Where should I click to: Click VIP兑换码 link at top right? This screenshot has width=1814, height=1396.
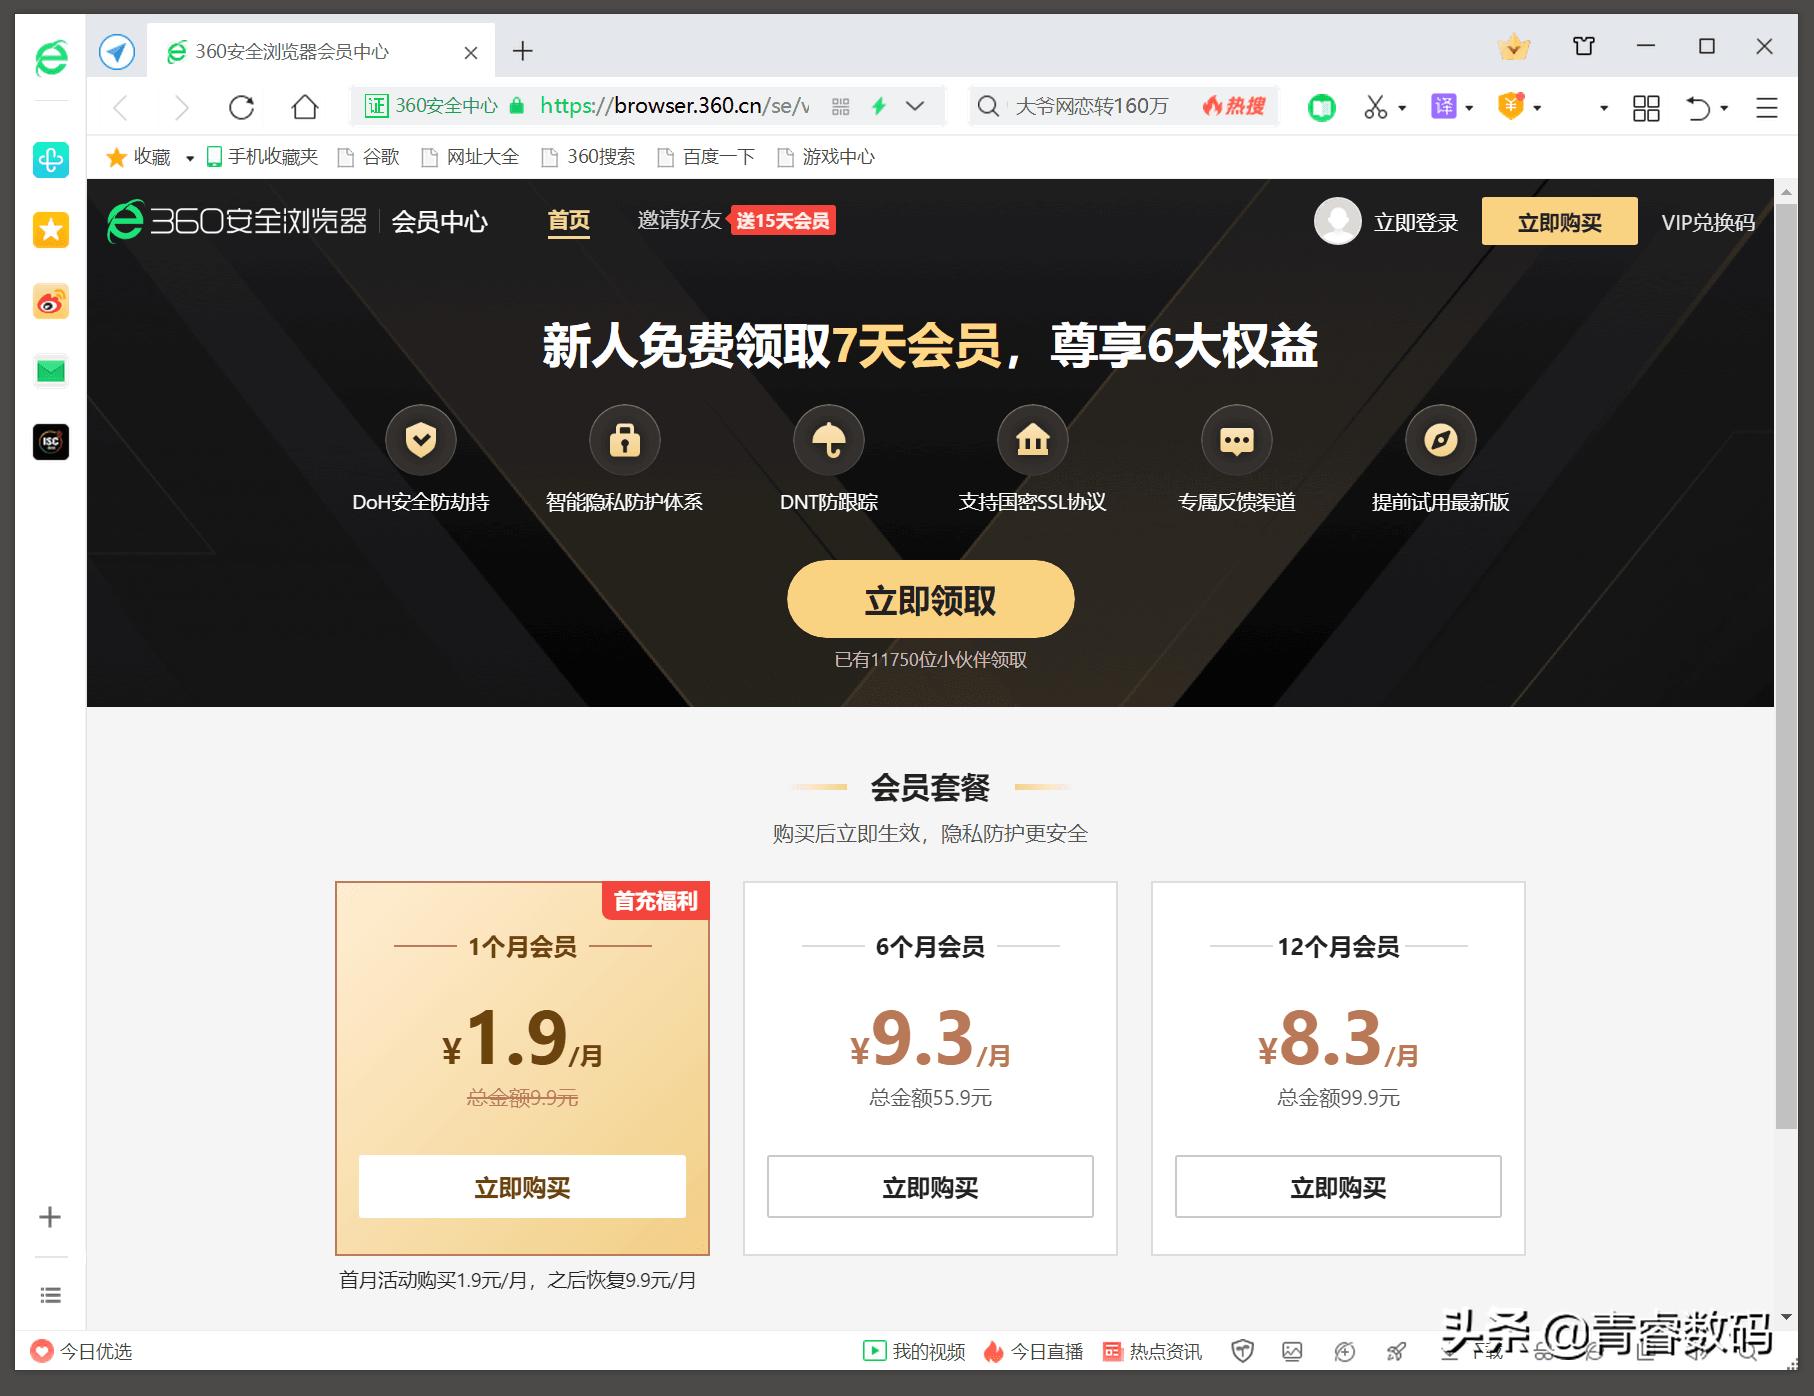[x=1708, y=222]
